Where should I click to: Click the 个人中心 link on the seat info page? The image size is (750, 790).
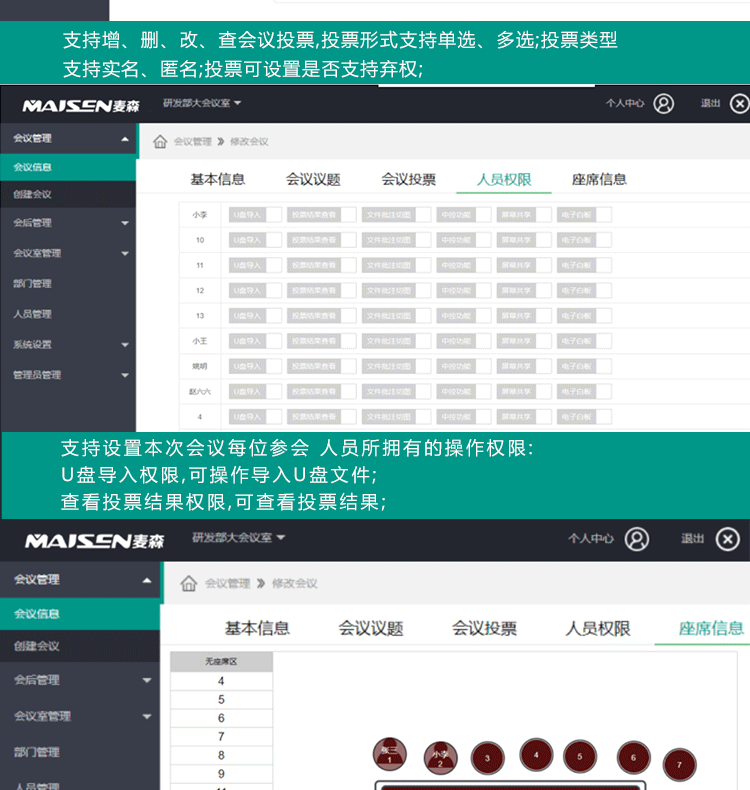point(591,539)
